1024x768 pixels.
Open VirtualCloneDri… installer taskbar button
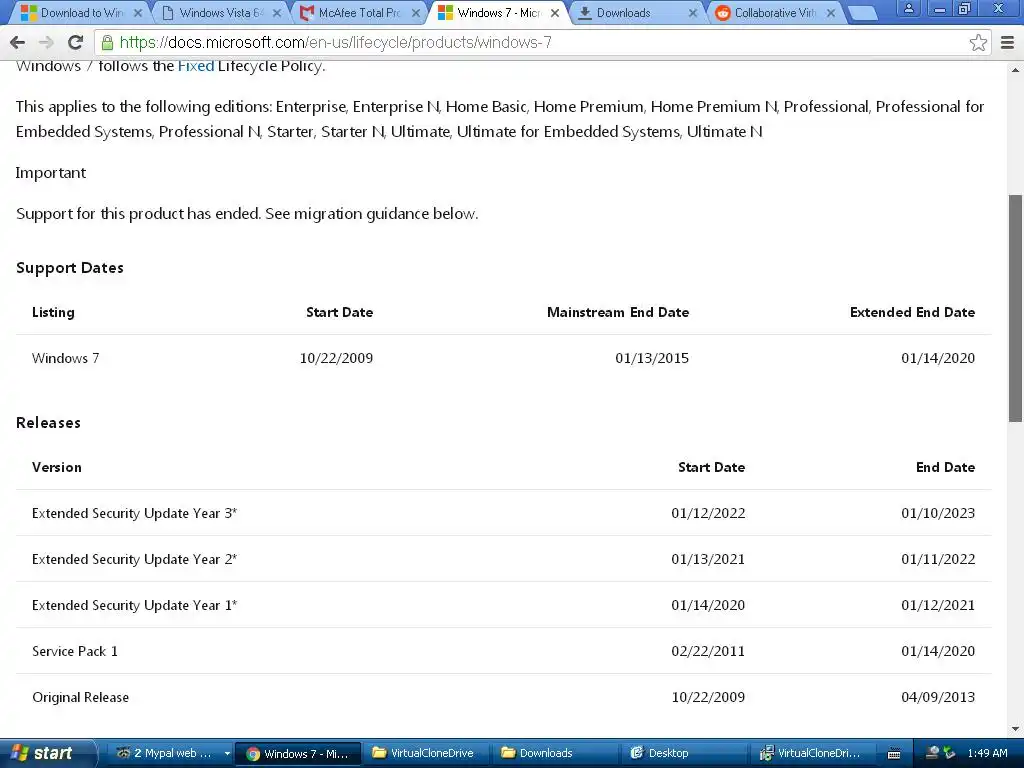[x=812, y=753]
